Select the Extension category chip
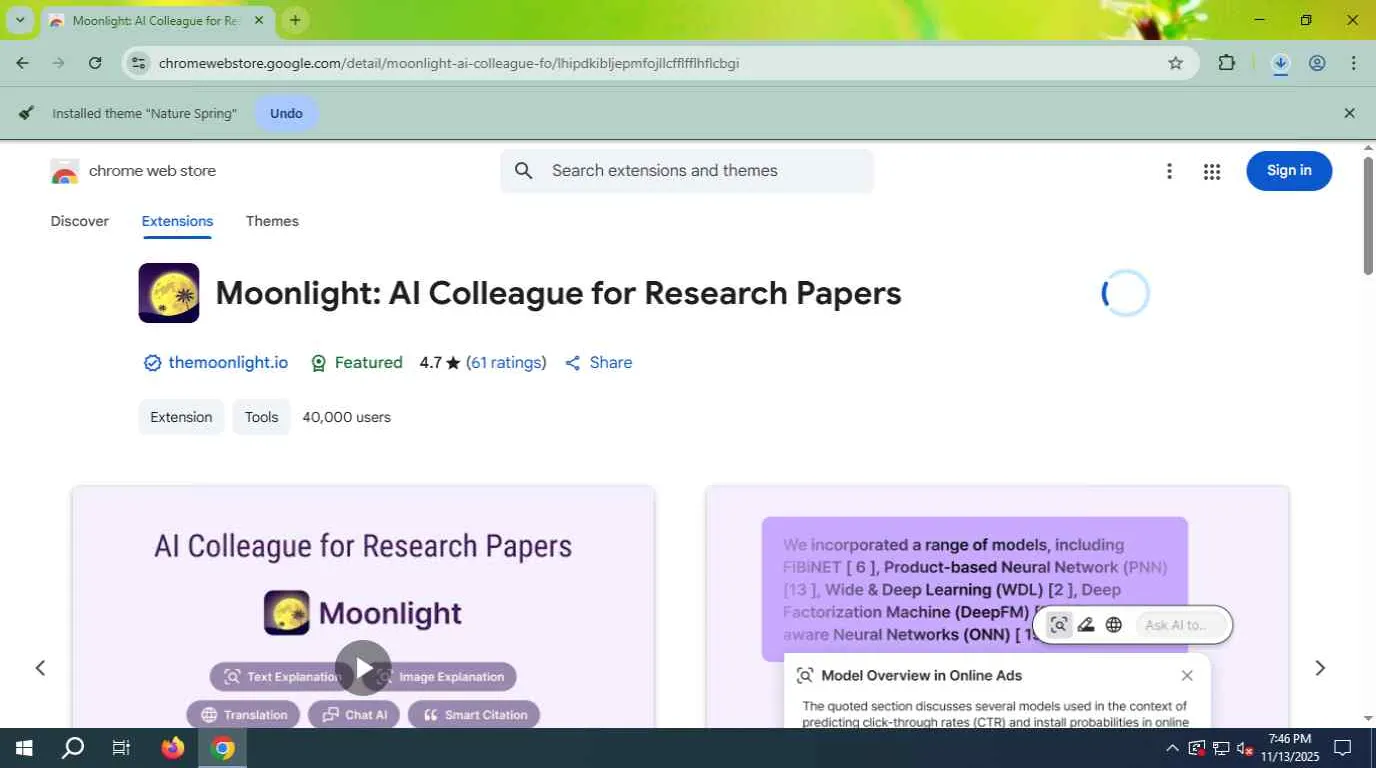 (x=181, y=417)
